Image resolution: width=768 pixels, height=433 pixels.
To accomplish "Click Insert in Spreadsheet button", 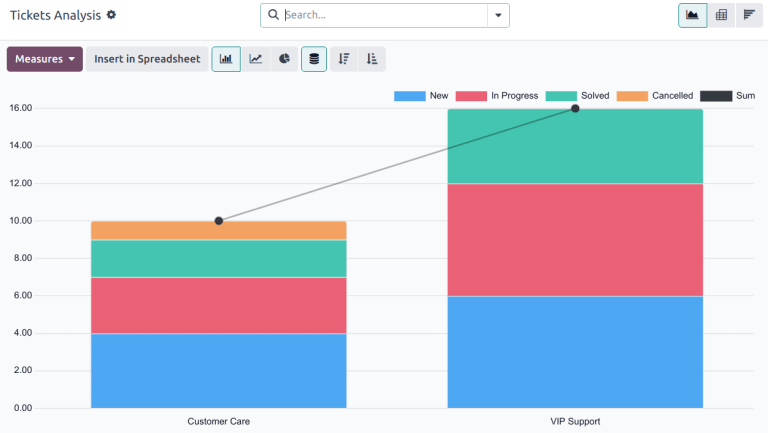I will point(147,59).
